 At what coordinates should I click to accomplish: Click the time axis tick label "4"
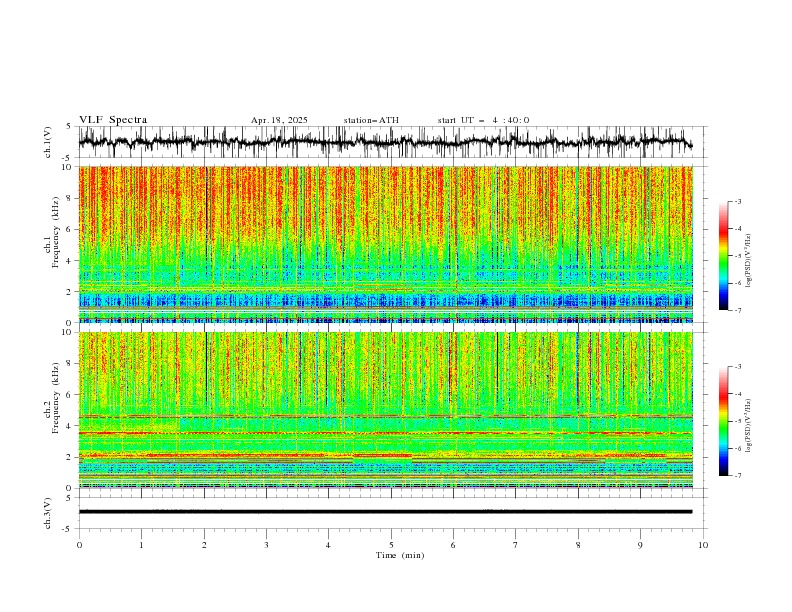328,545
